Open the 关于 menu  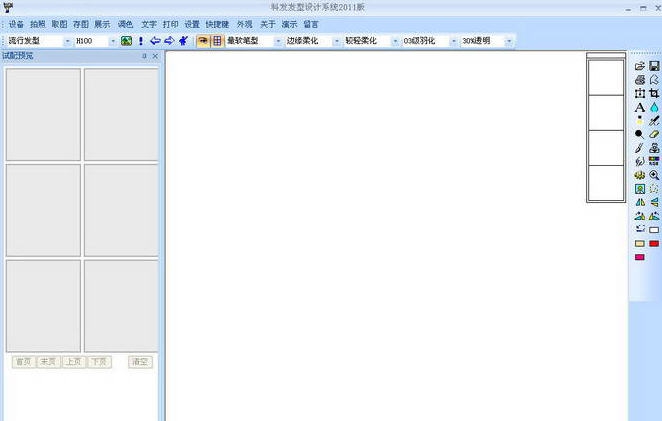coord(268,24)
